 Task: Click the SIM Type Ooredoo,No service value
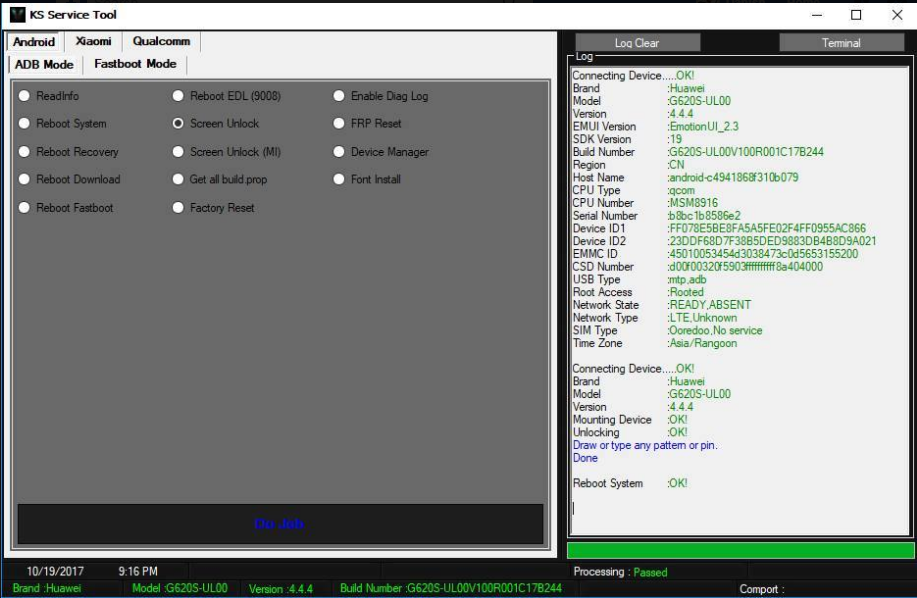[x=715, y=331]
